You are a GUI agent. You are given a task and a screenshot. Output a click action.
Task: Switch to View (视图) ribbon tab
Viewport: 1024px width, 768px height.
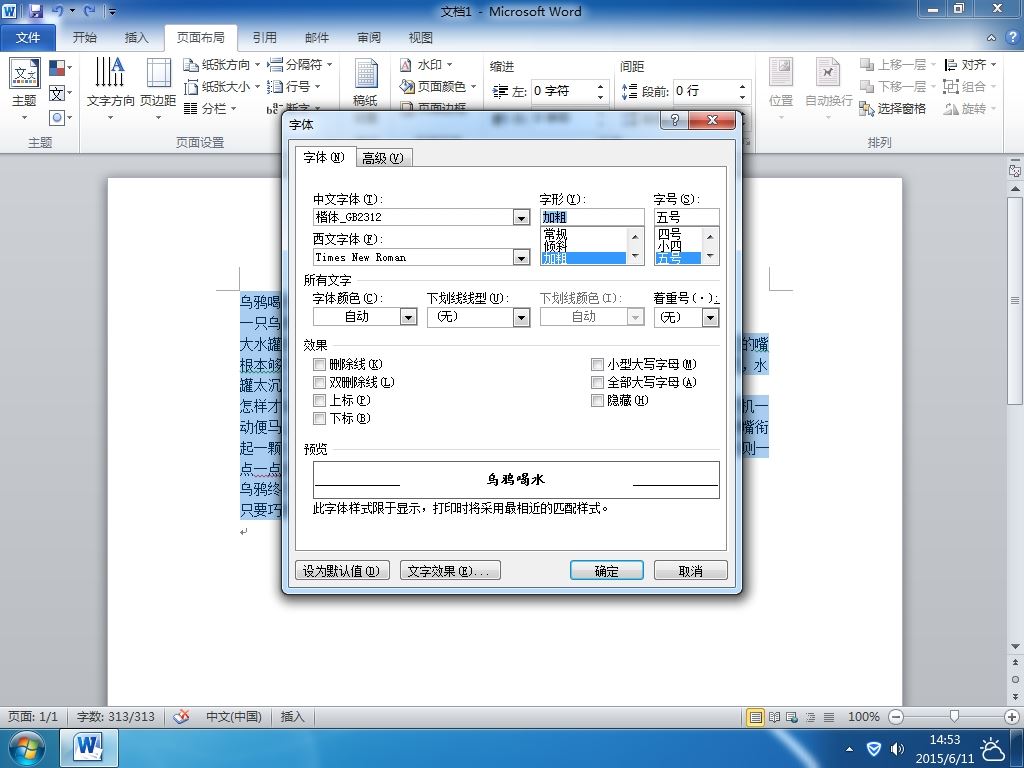pos(421,38)
